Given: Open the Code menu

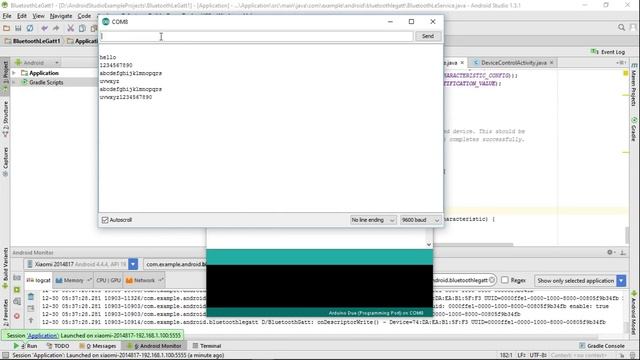Looking at the screenshot, I should 84,16.
